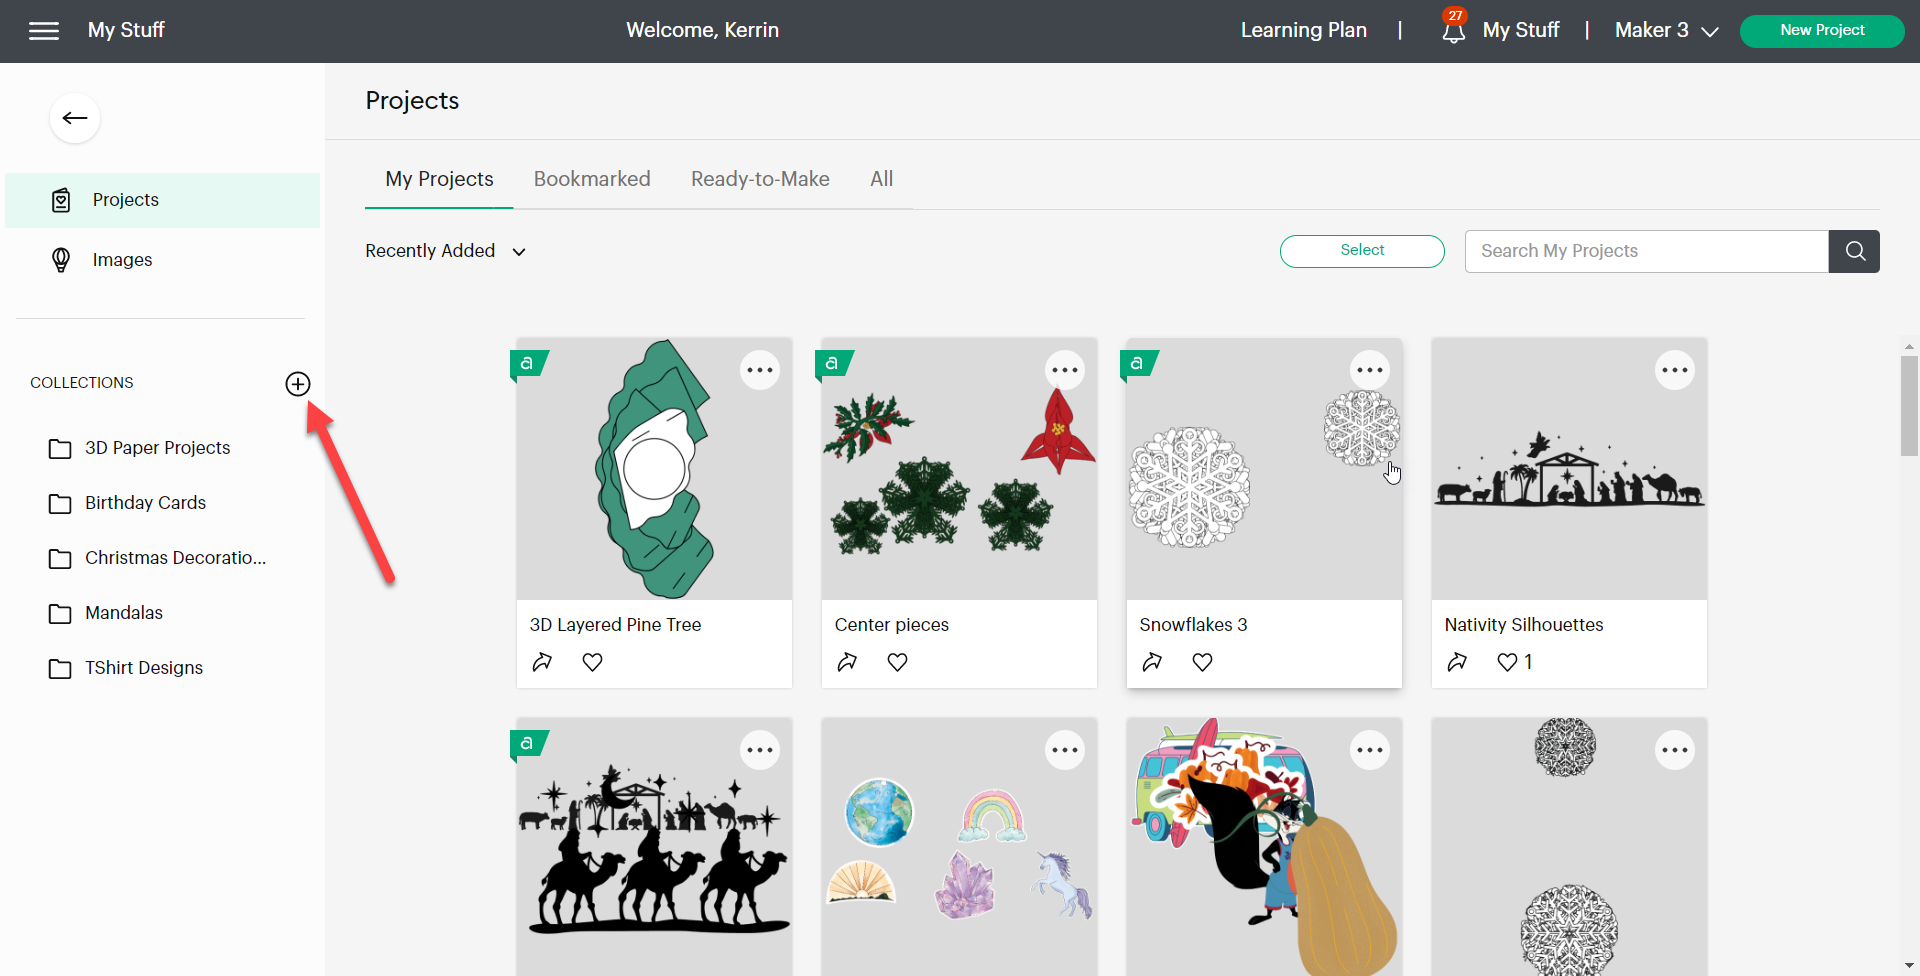Open options menu for 3D Layered Pine Tree
Image resolution: width=1920 pixels, height=976 pixels.
(x=760, y=370)
